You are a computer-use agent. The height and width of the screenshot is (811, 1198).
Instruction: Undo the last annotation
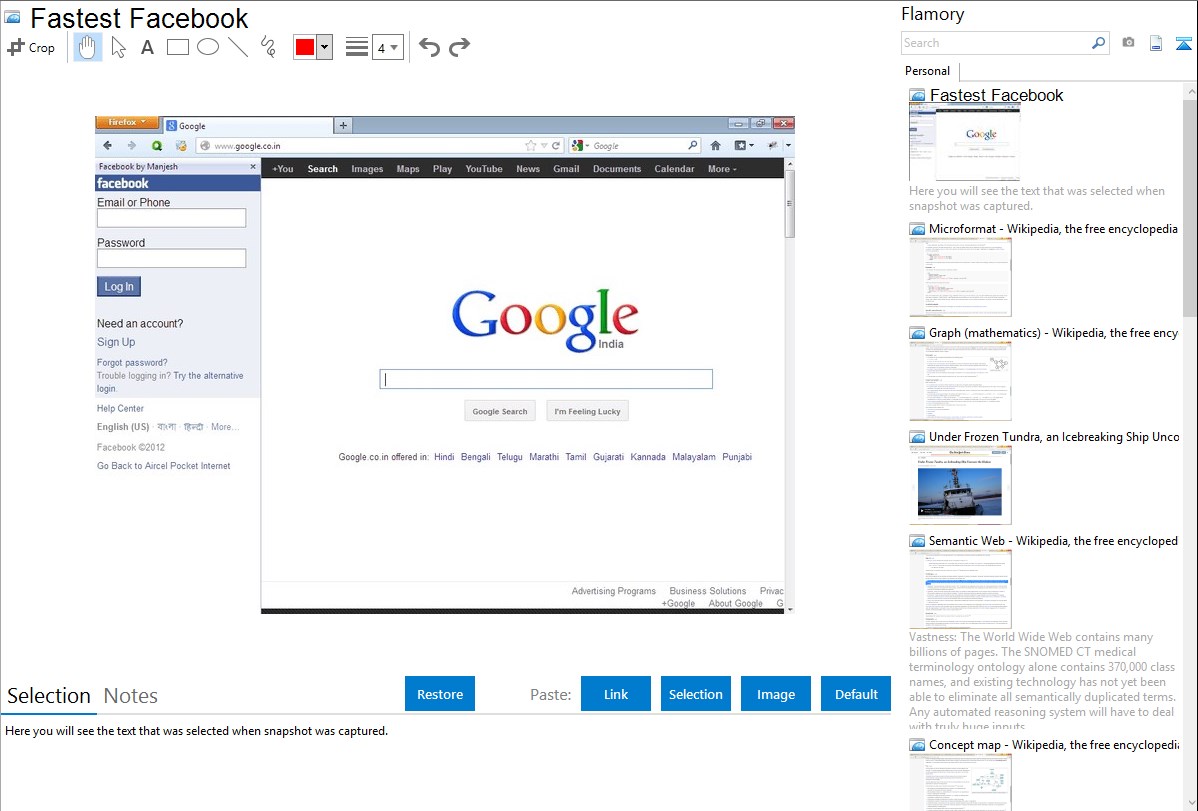[429, 47]
